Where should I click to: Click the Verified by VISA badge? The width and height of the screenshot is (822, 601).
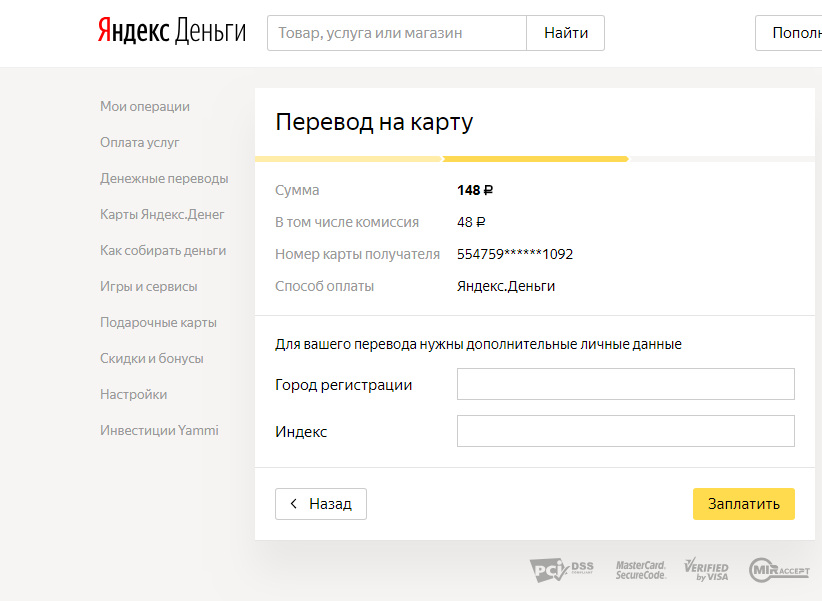click(706, 570)
